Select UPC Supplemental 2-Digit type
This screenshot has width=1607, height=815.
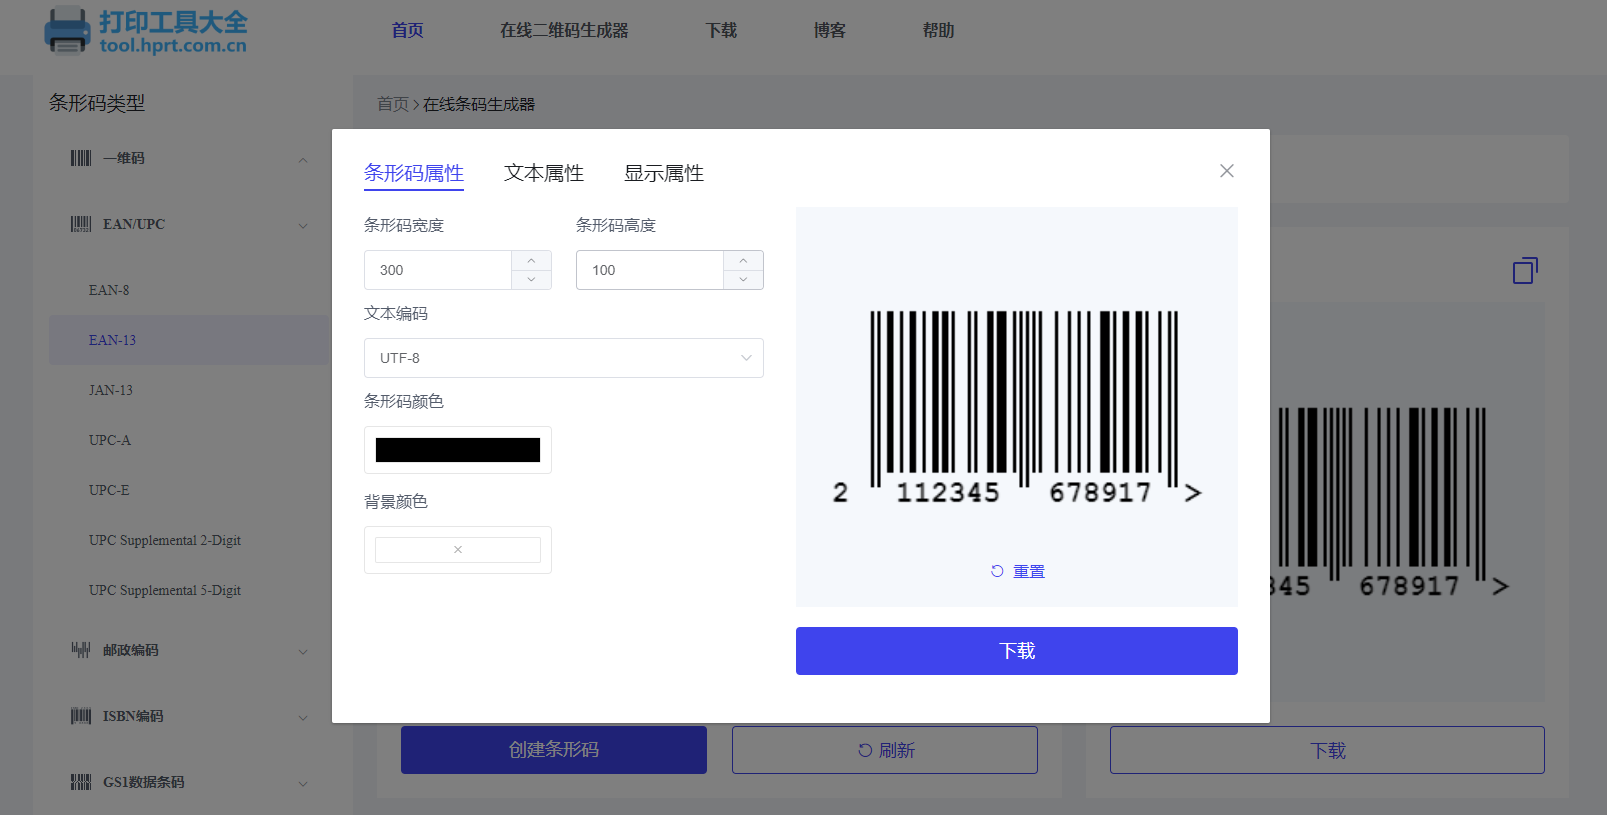coord(165,540)
